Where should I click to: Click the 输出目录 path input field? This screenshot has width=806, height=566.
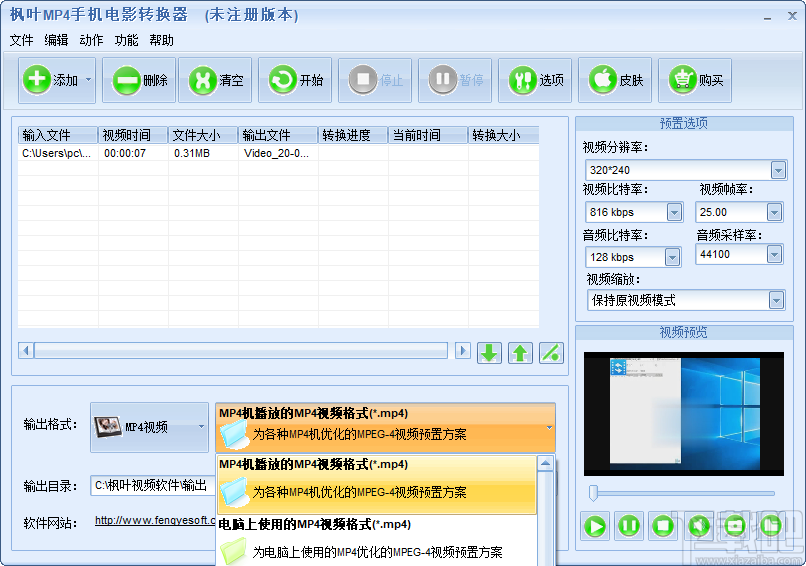pos(152,486)
